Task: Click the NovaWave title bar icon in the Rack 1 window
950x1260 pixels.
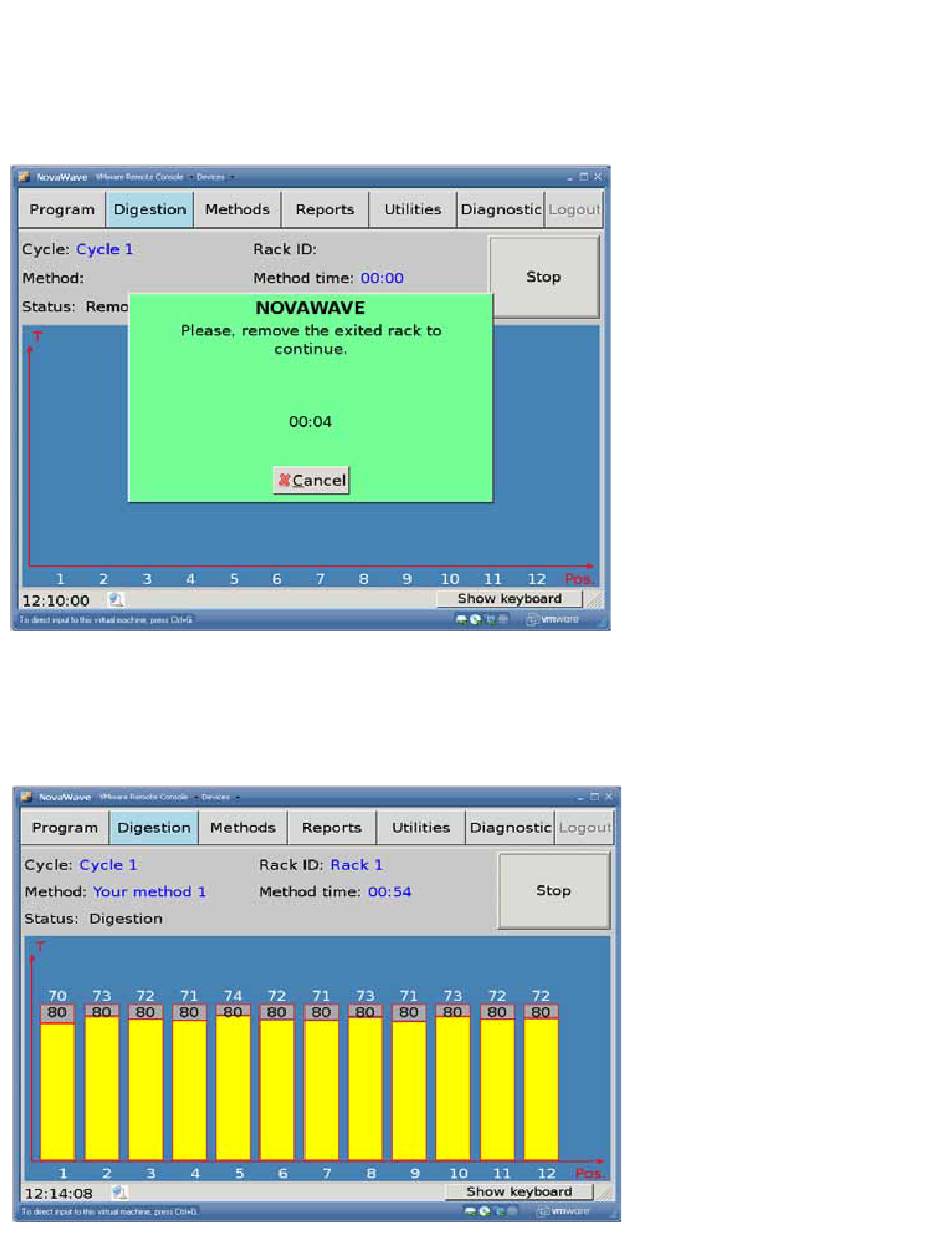Action: (x=25, y=797)
